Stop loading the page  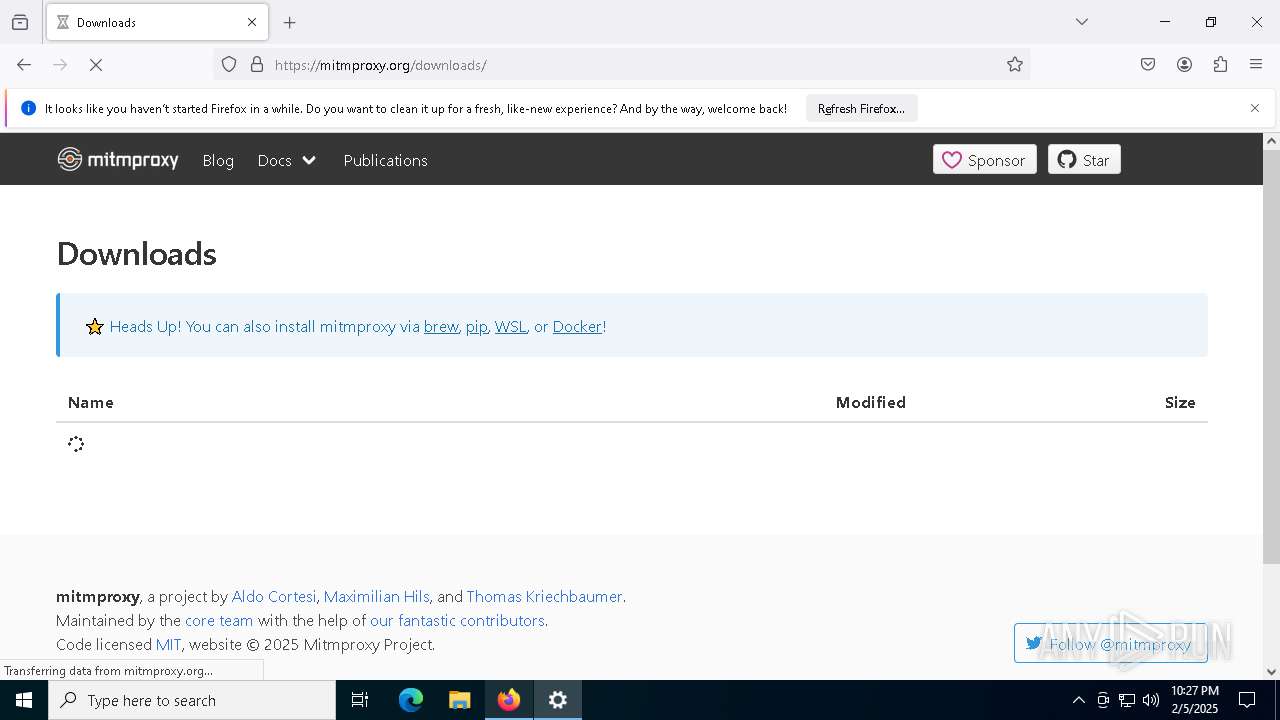click(x=96, y=65)
